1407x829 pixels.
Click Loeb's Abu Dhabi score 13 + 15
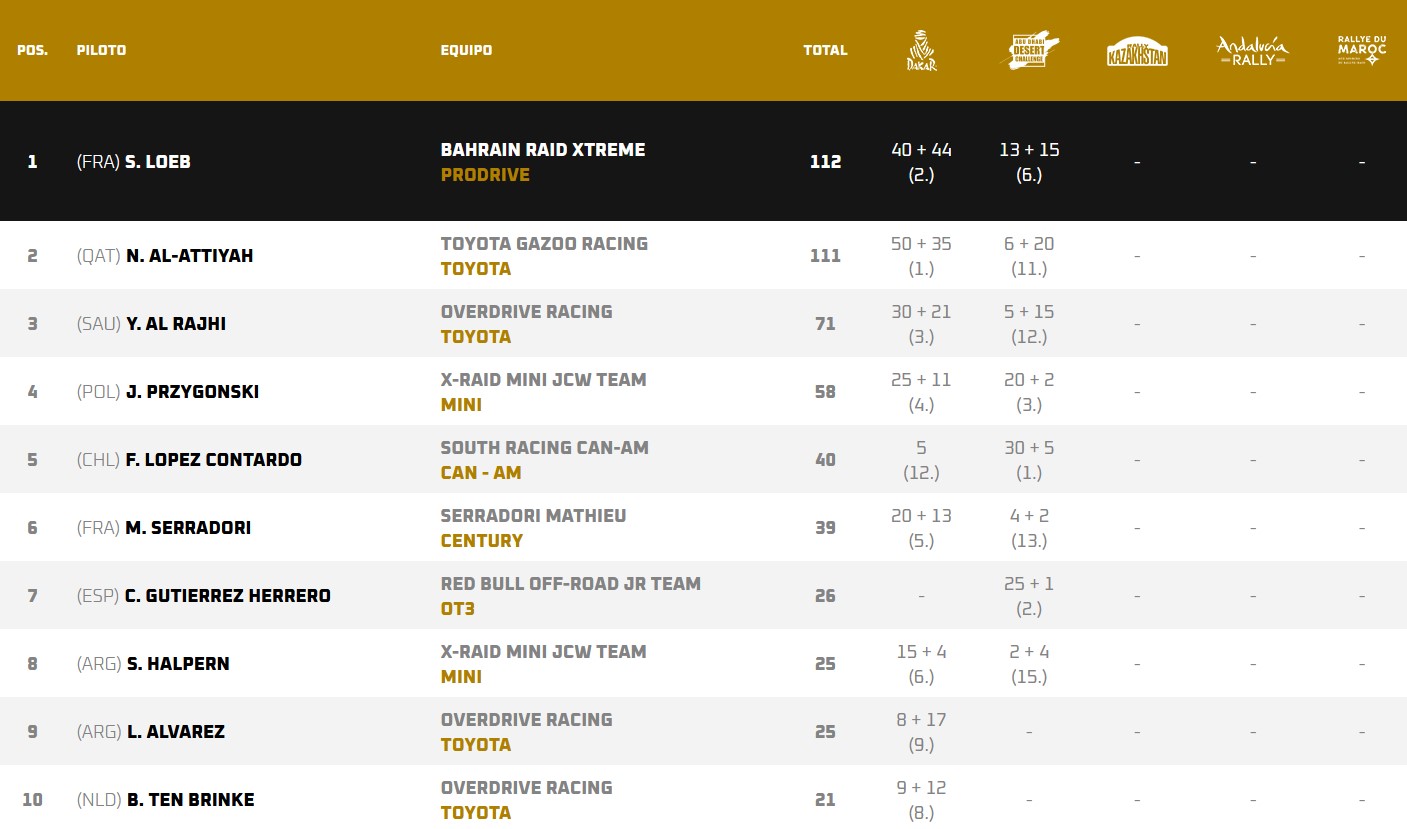tap(1029, 150)
